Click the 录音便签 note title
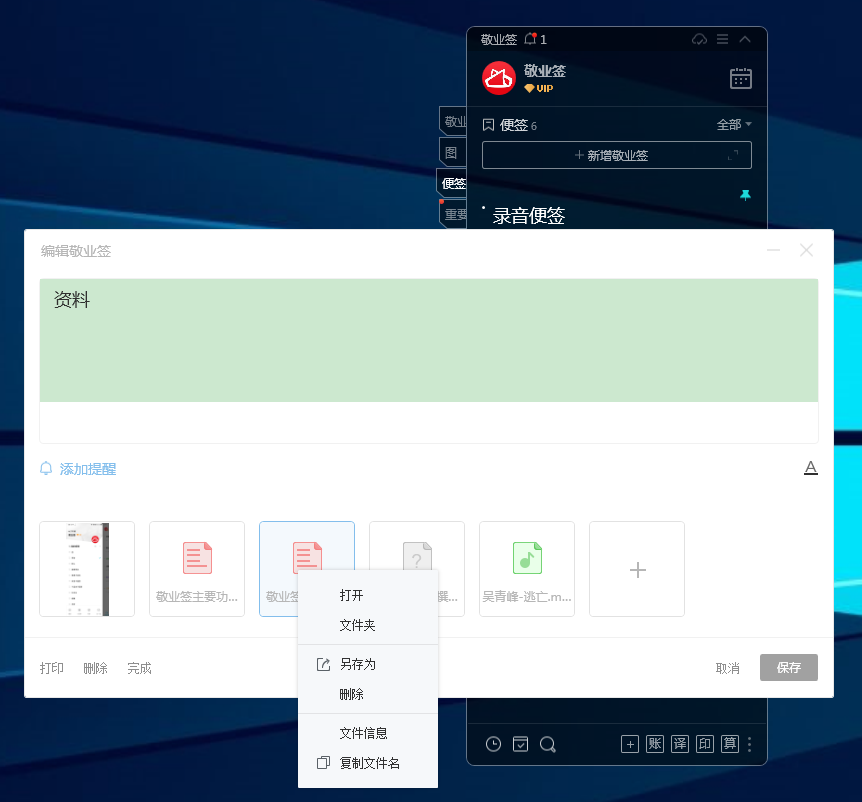 pos(529,215)
